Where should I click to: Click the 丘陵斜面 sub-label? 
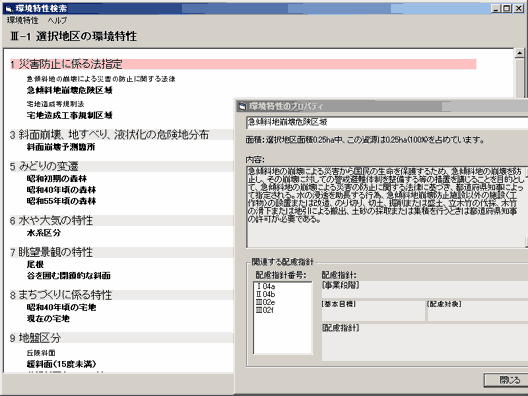coord(41,353)
